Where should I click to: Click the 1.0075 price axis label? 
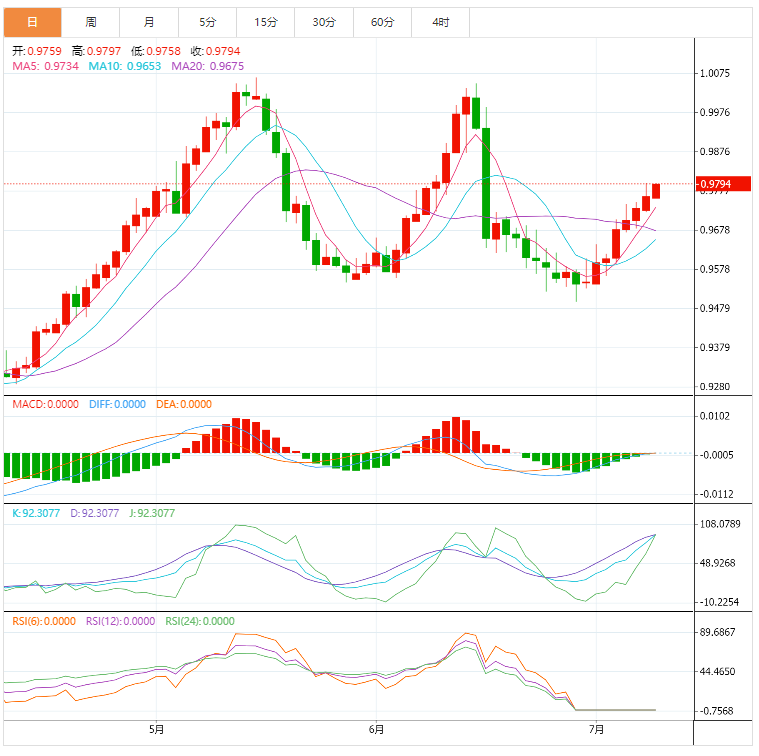click(714, 74)
